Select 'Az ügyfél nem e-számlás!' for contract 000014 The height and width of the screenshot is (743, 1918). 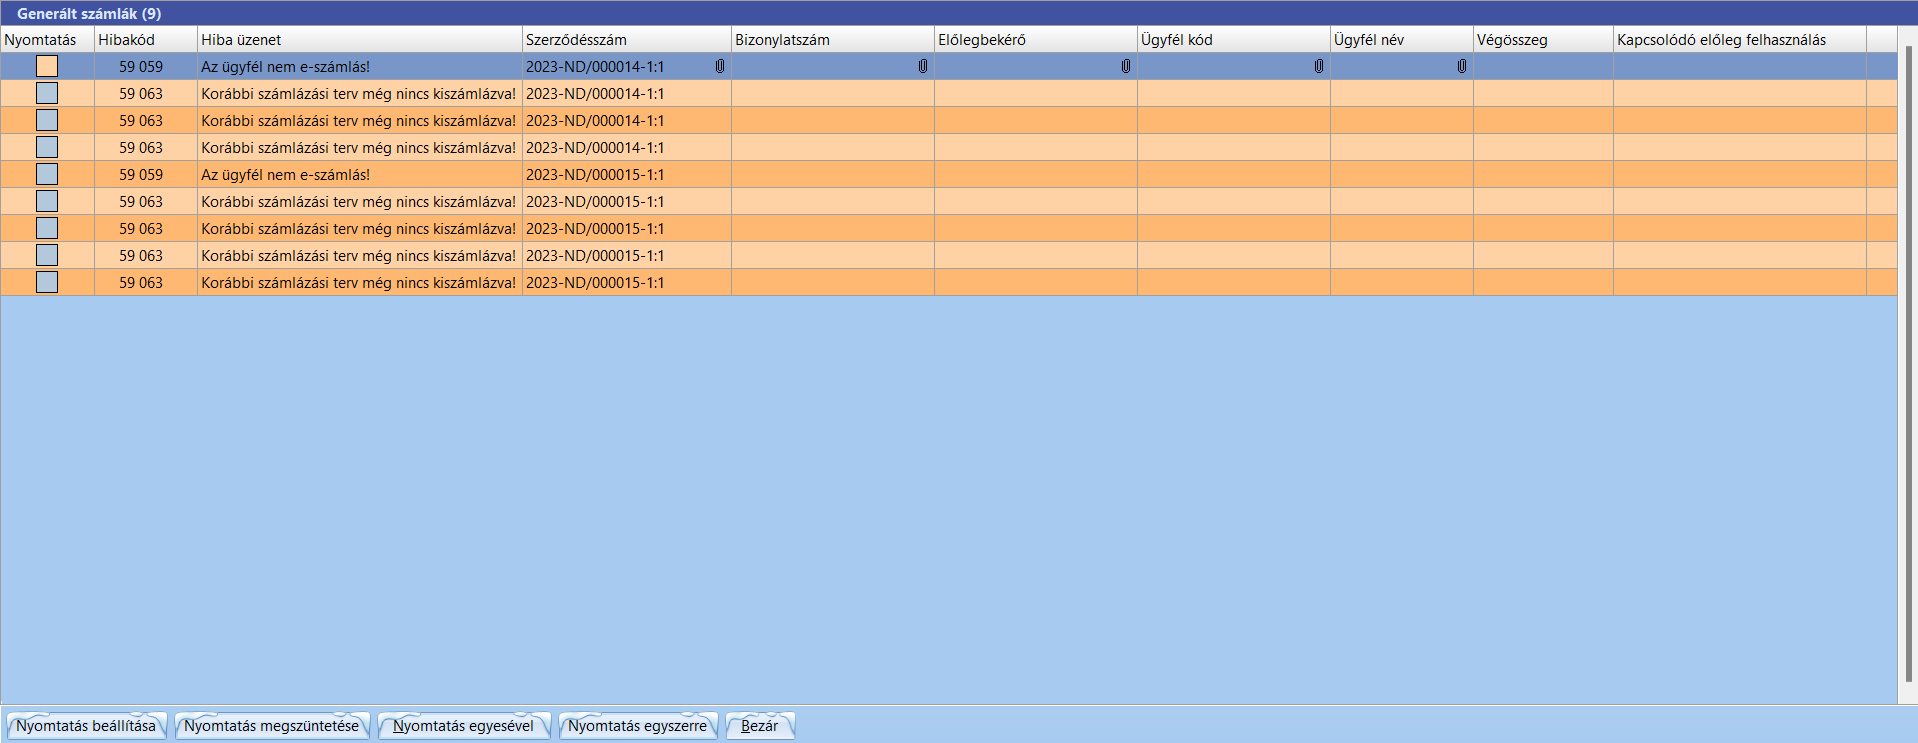(286, 66)
